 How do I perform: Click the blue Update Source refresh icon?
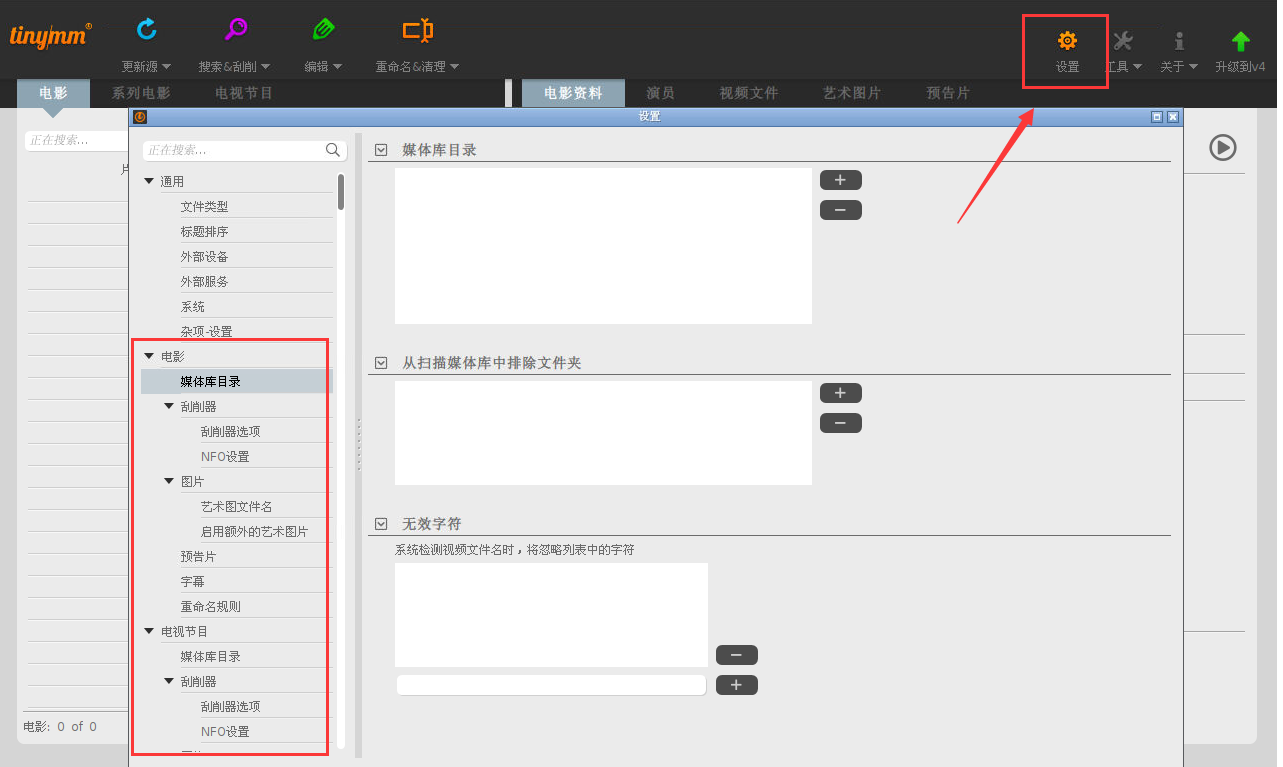coord(146,30)
